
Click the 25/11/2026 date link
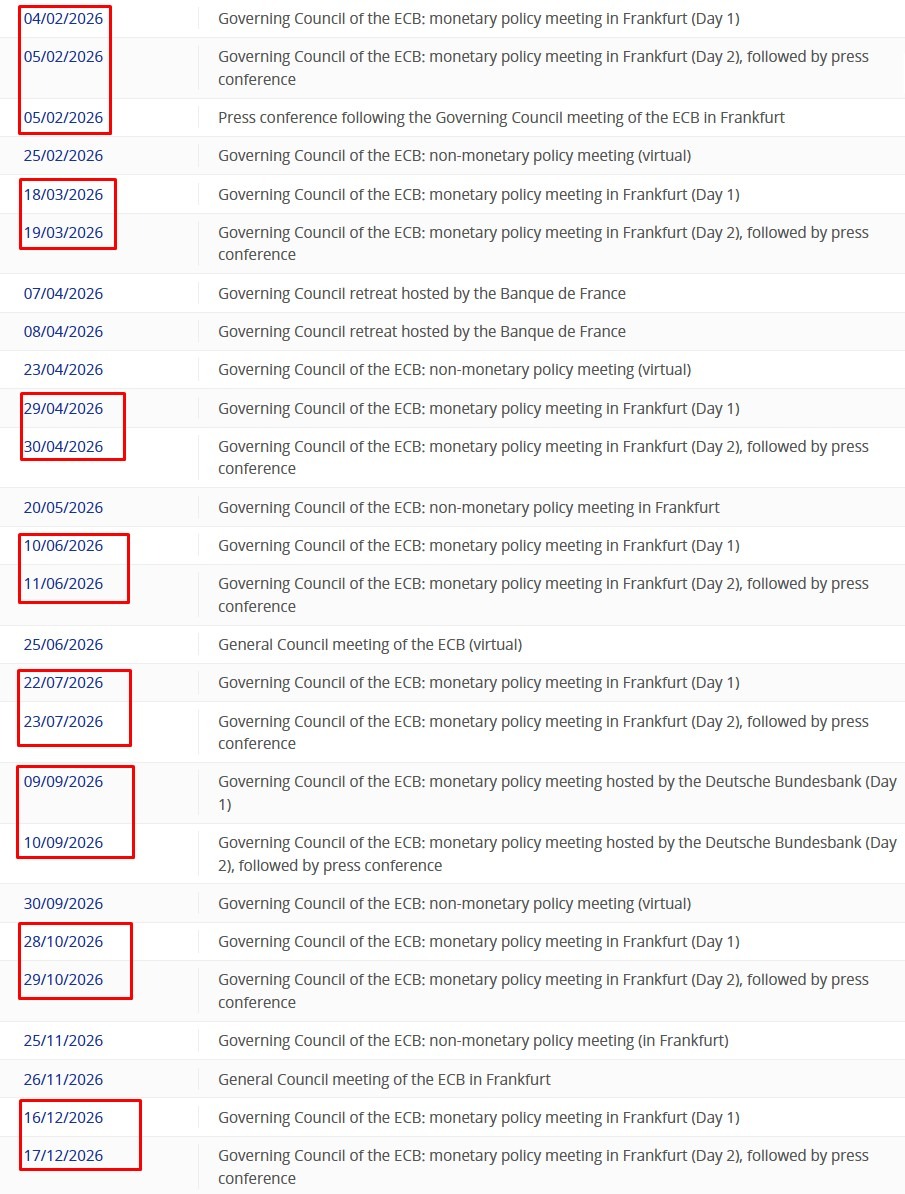(x=63, y=1040)
